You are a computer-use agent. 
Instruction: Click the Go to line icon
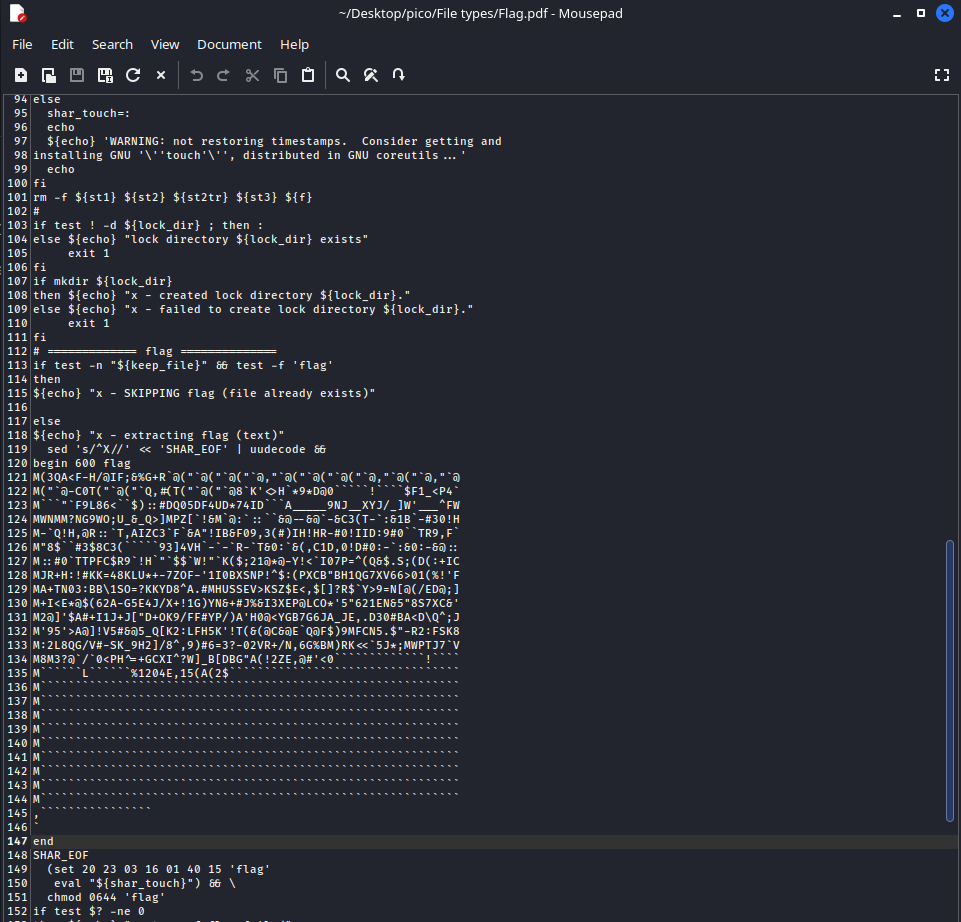tap(398, 75)
